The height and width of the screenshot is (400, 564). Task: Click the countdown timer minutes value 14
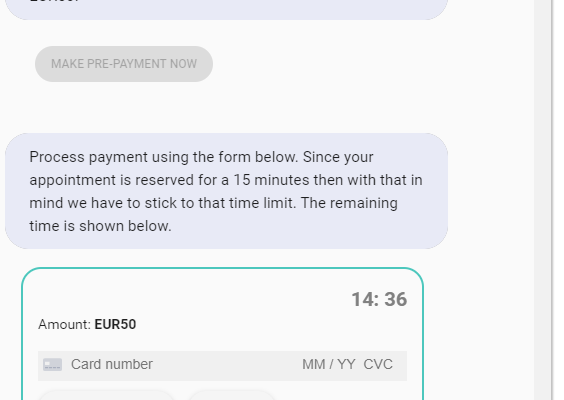coord(363,299)
